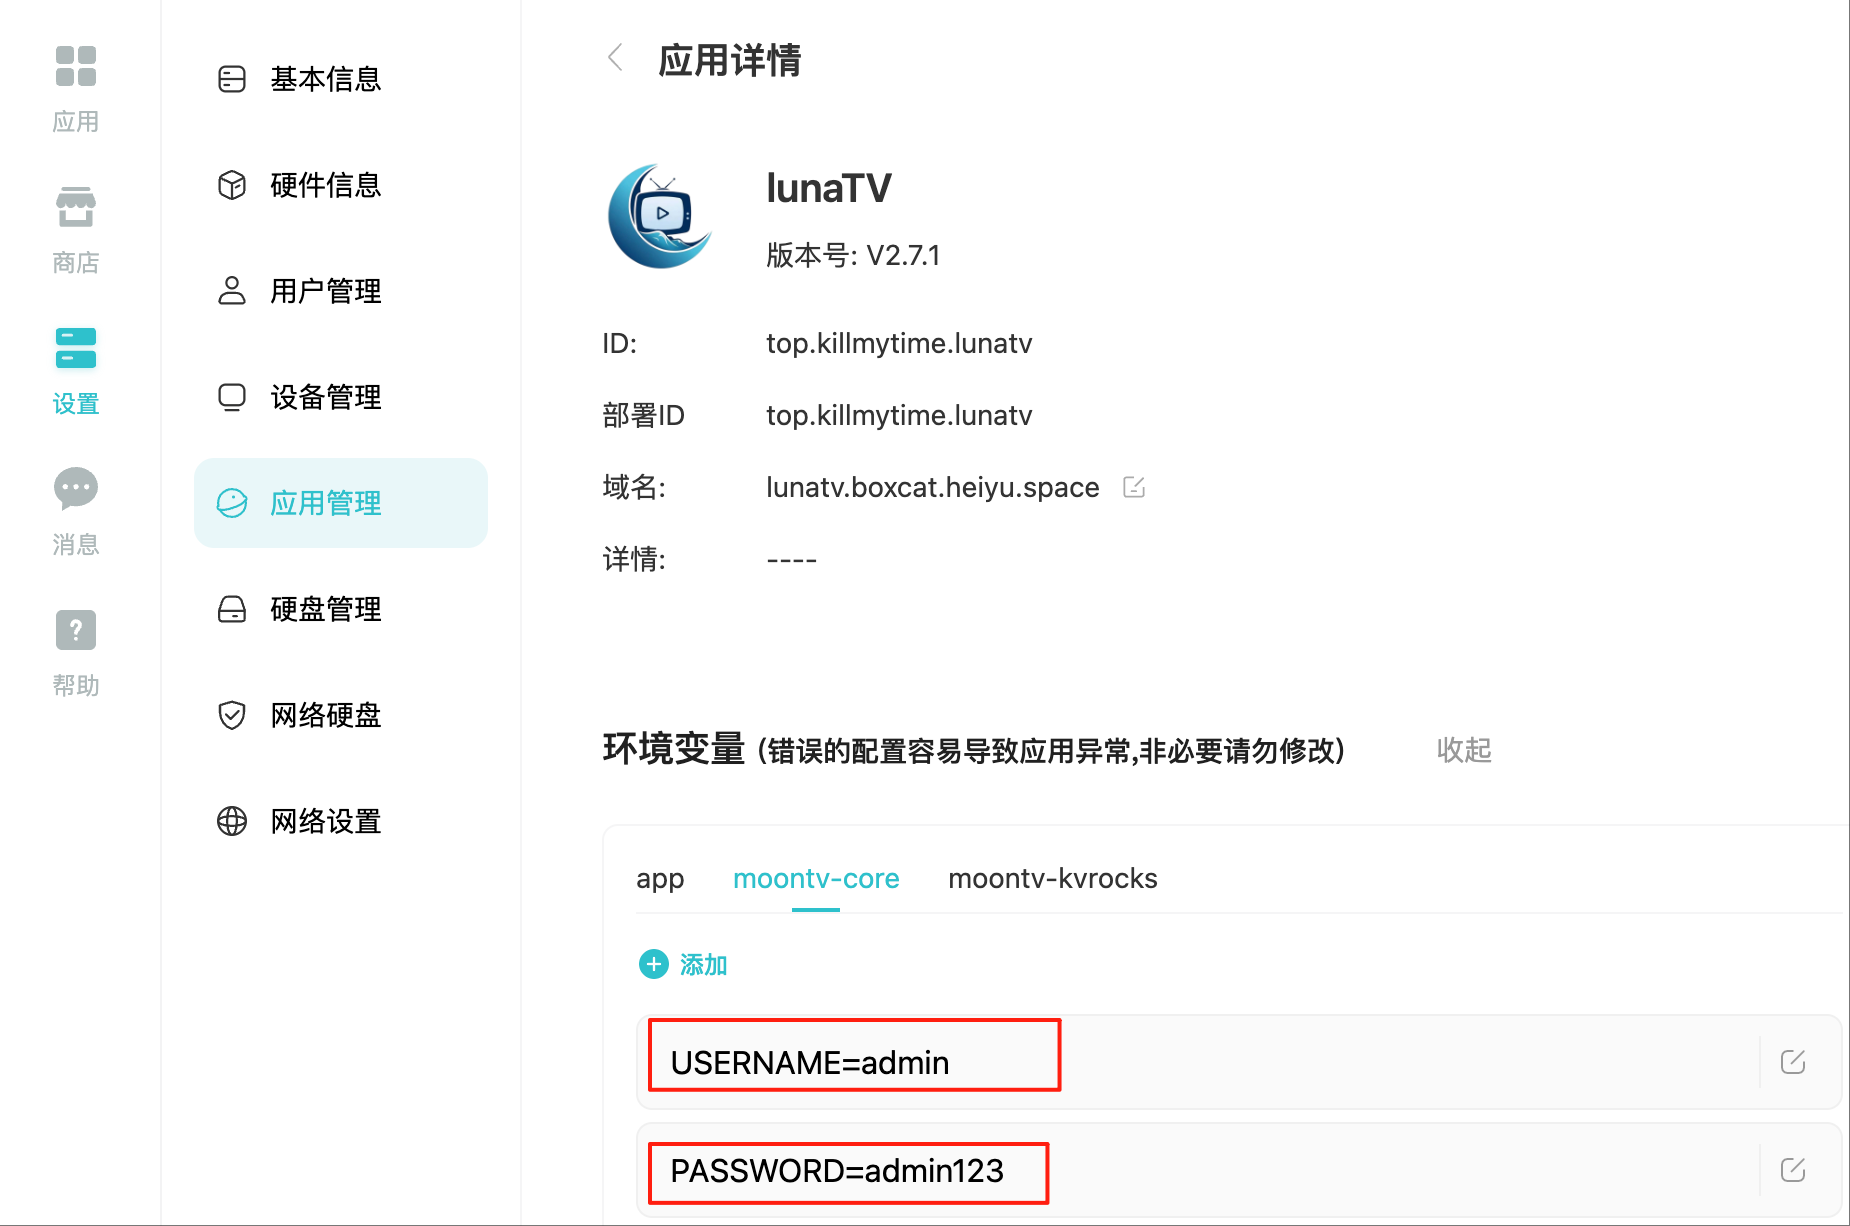The image size is (1850, 1226).
Task: Edit the USERNAME=admin variable
Action: pos(1793,1062)
